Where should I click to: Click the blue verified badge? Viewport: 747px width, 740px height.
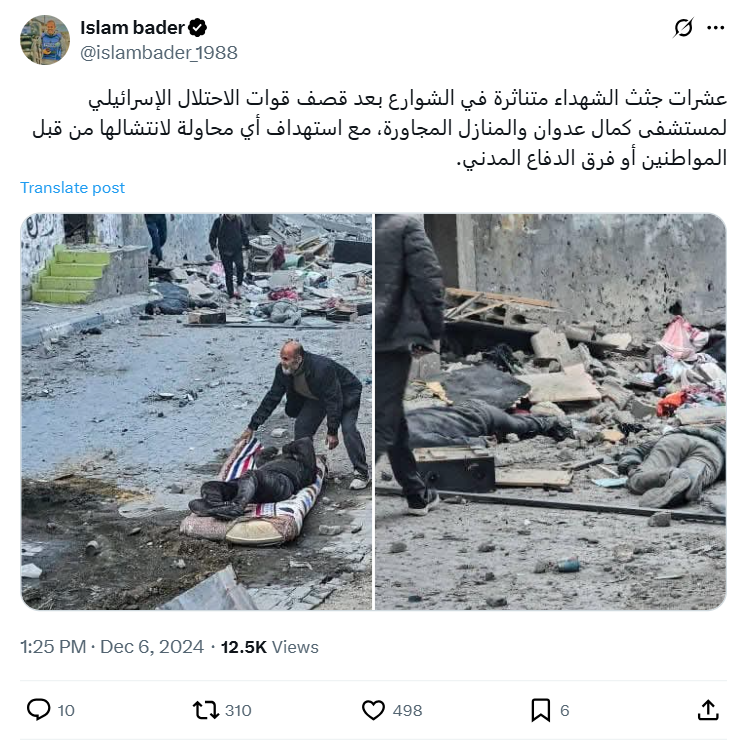197,28
